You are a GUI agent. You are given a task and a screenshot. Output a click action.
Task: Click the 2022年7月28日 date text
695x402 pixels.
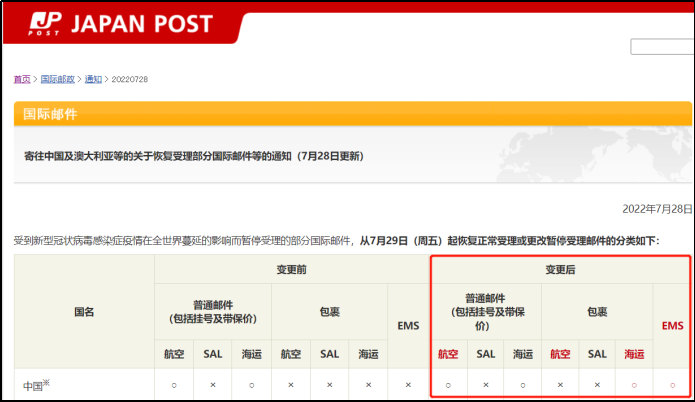(x=657, y=208)
